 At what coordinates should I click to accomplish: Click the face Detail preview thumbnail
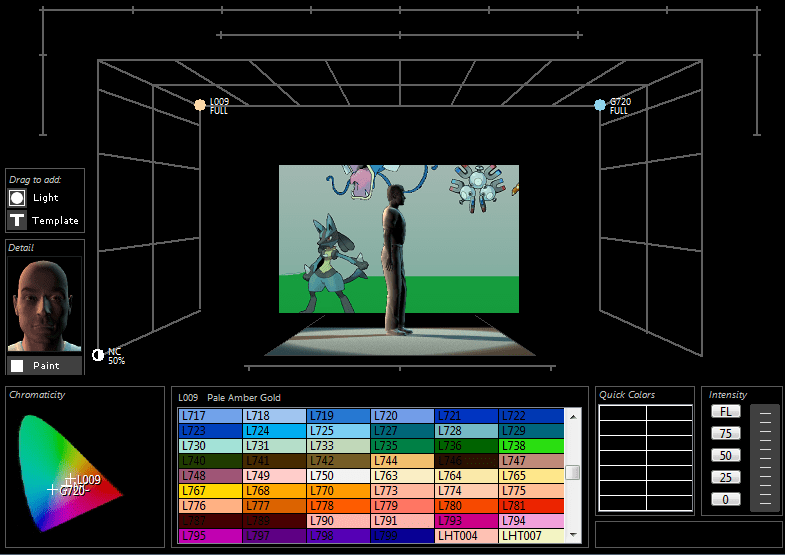point(44,304)
